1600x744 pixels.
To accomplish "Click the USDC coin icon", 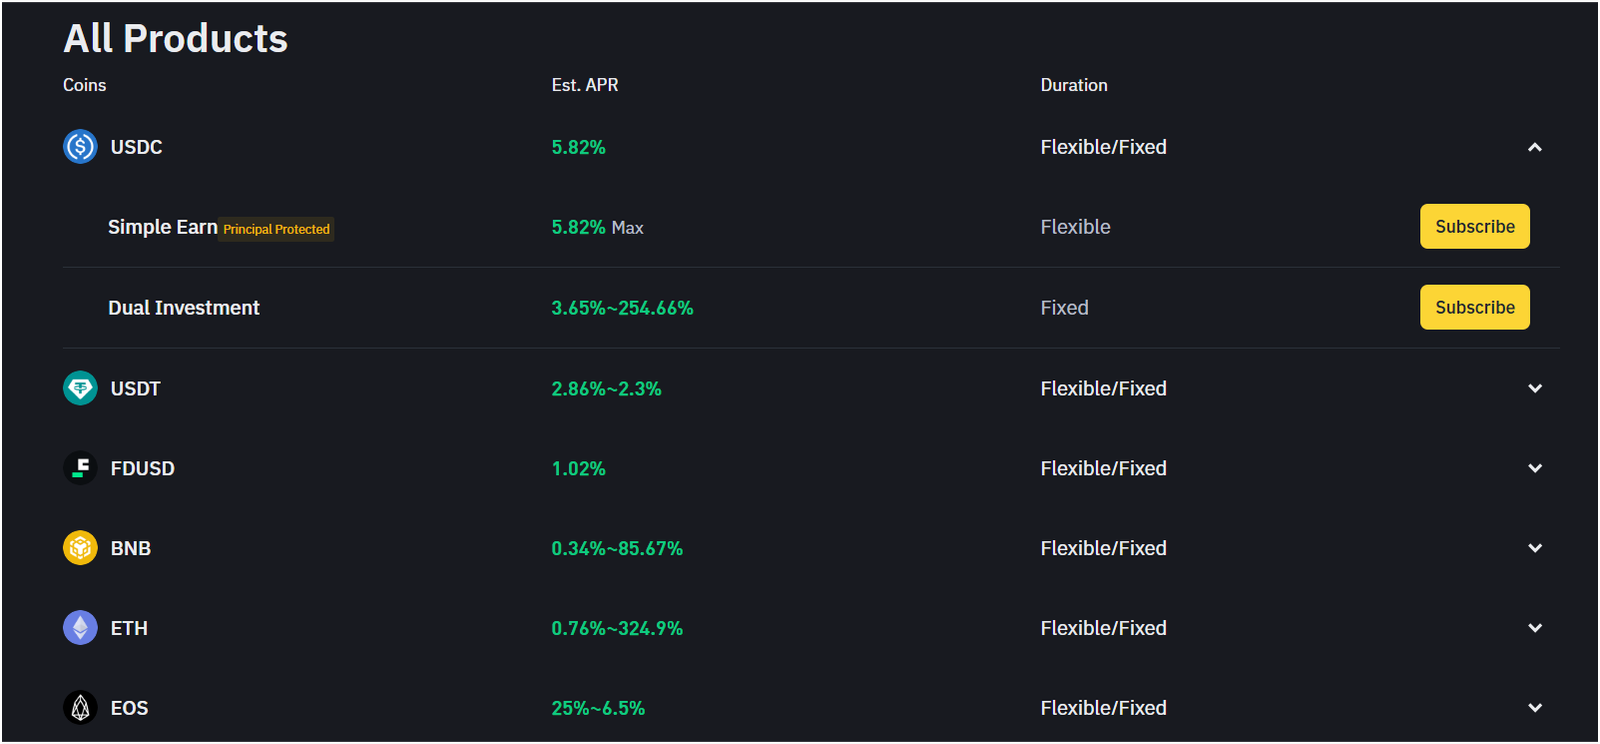I will point(80,147).
